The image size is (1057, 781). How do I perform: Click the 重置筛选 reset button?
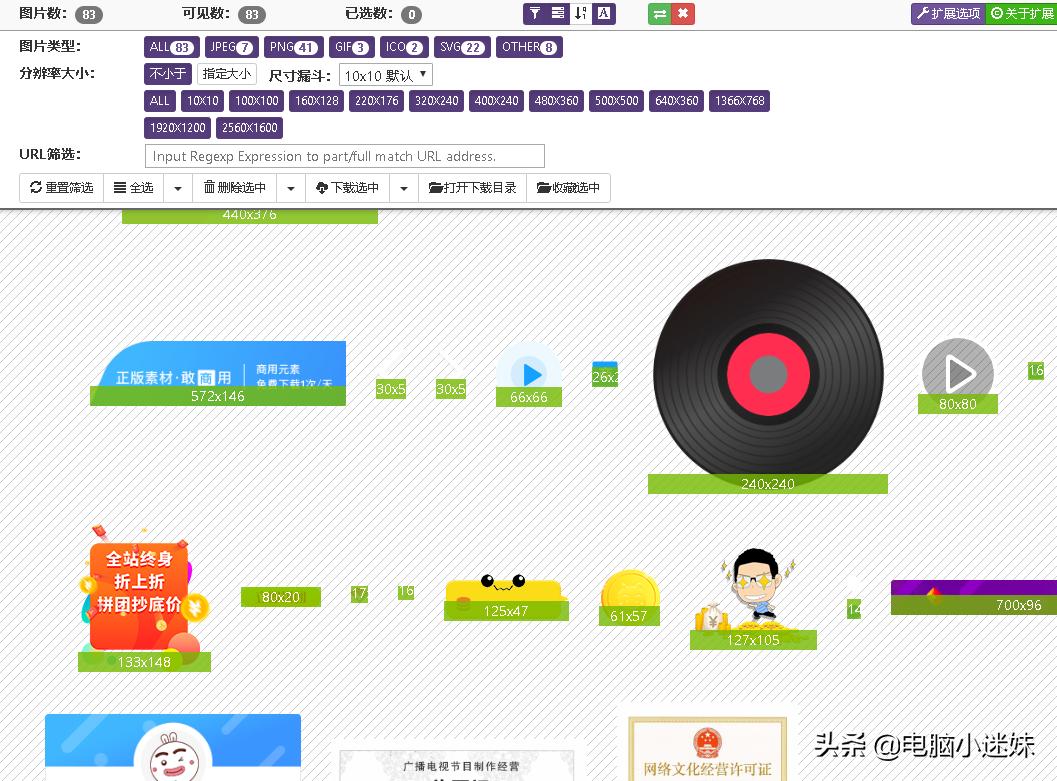61,188
